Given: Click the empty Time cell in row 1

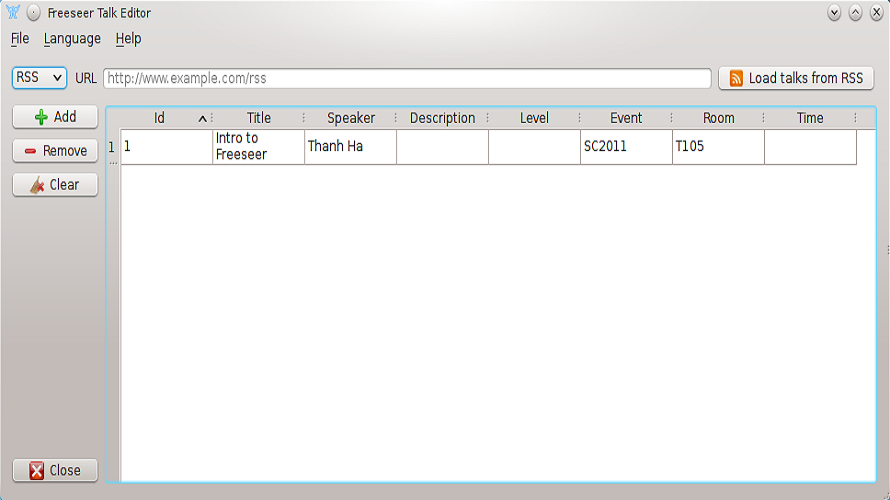Looking at the screenshot, I should [810, 146].
